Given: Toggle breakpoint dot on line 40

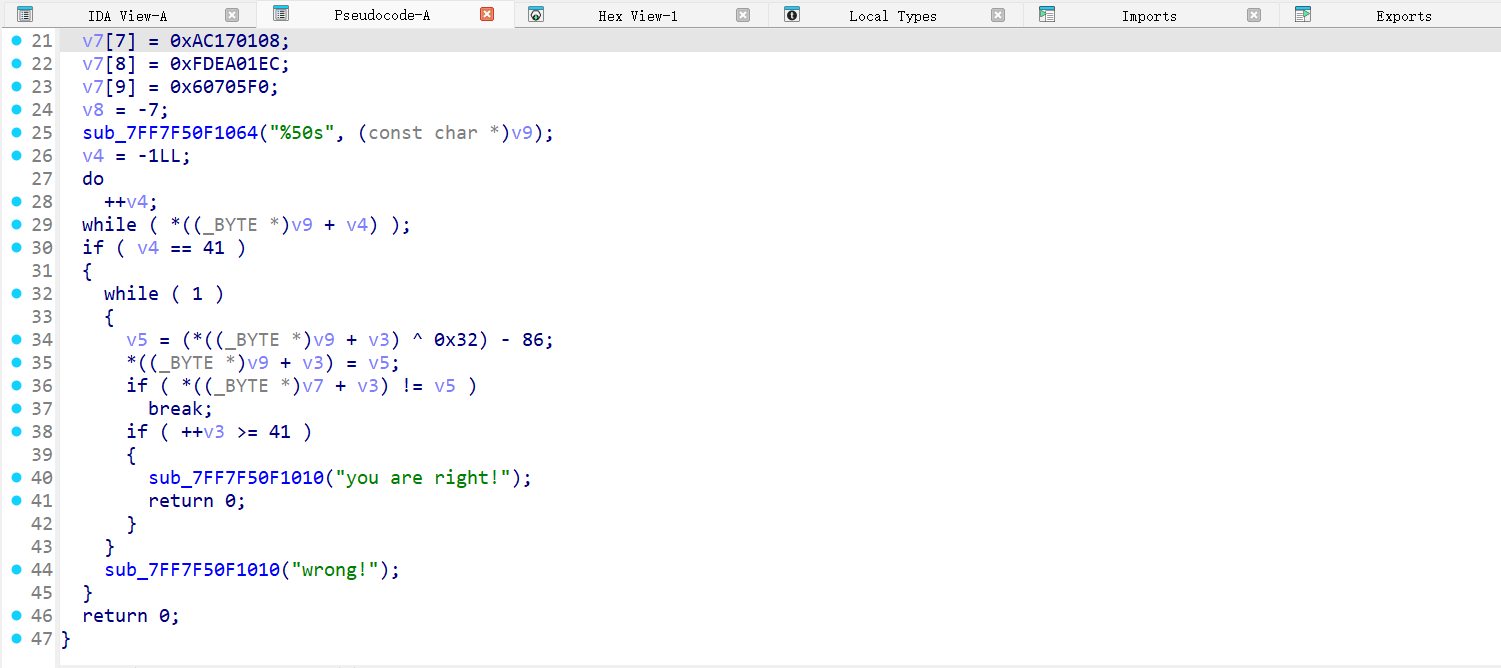Looking at the screenshot, I should 16,478.
